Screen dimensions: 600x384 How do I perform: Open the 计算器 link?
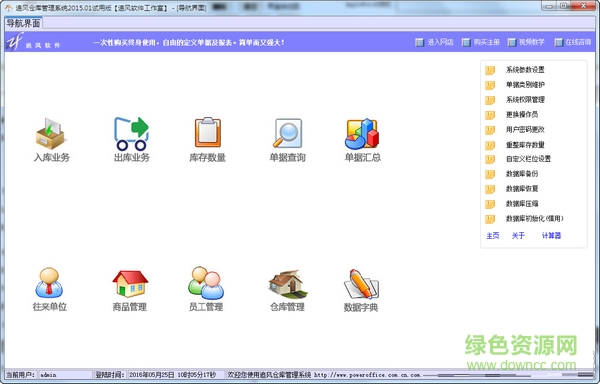point(551,236)
